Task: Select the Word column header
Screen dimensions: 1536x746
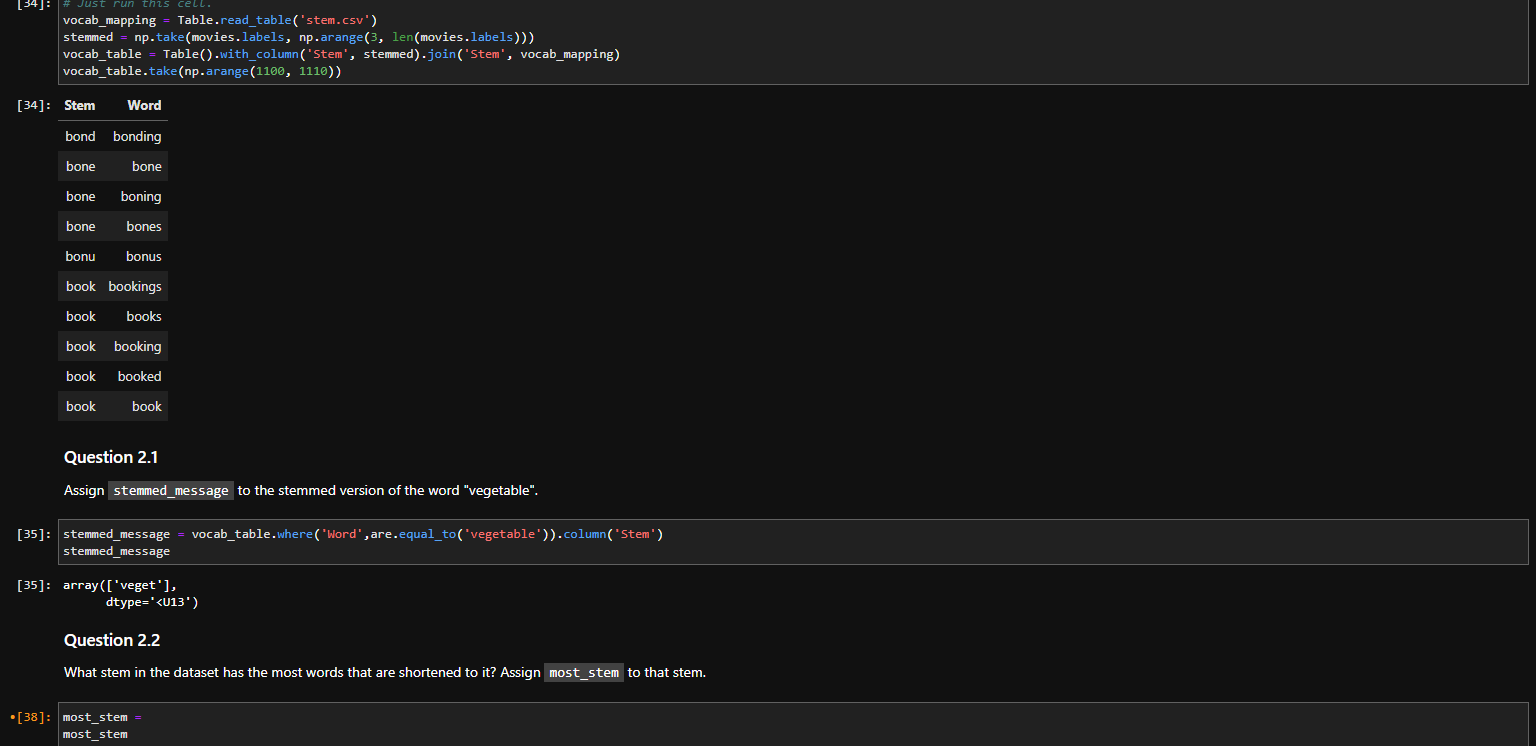Action: pos(144,105)
